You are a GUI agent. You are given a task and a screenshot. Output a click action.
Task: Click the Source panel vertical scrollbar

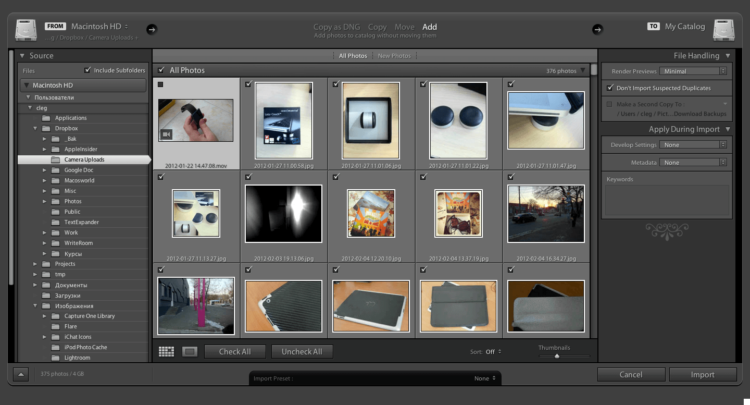tap(11, 167)
